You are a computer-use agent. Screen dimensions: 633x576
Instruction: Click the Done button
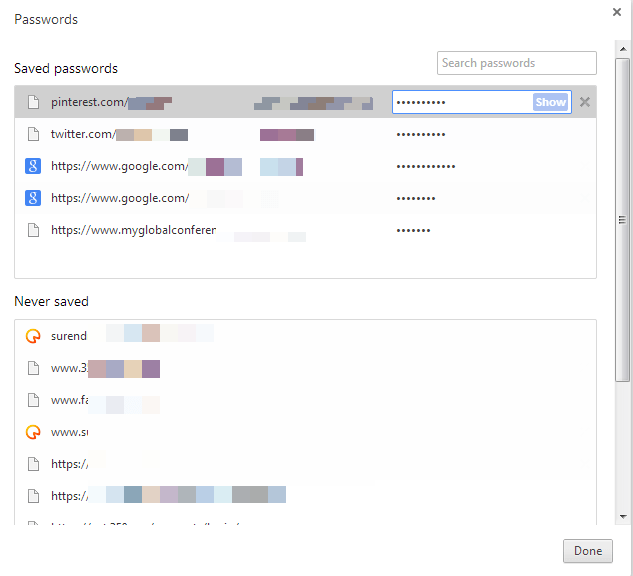[x=587, y=551]
